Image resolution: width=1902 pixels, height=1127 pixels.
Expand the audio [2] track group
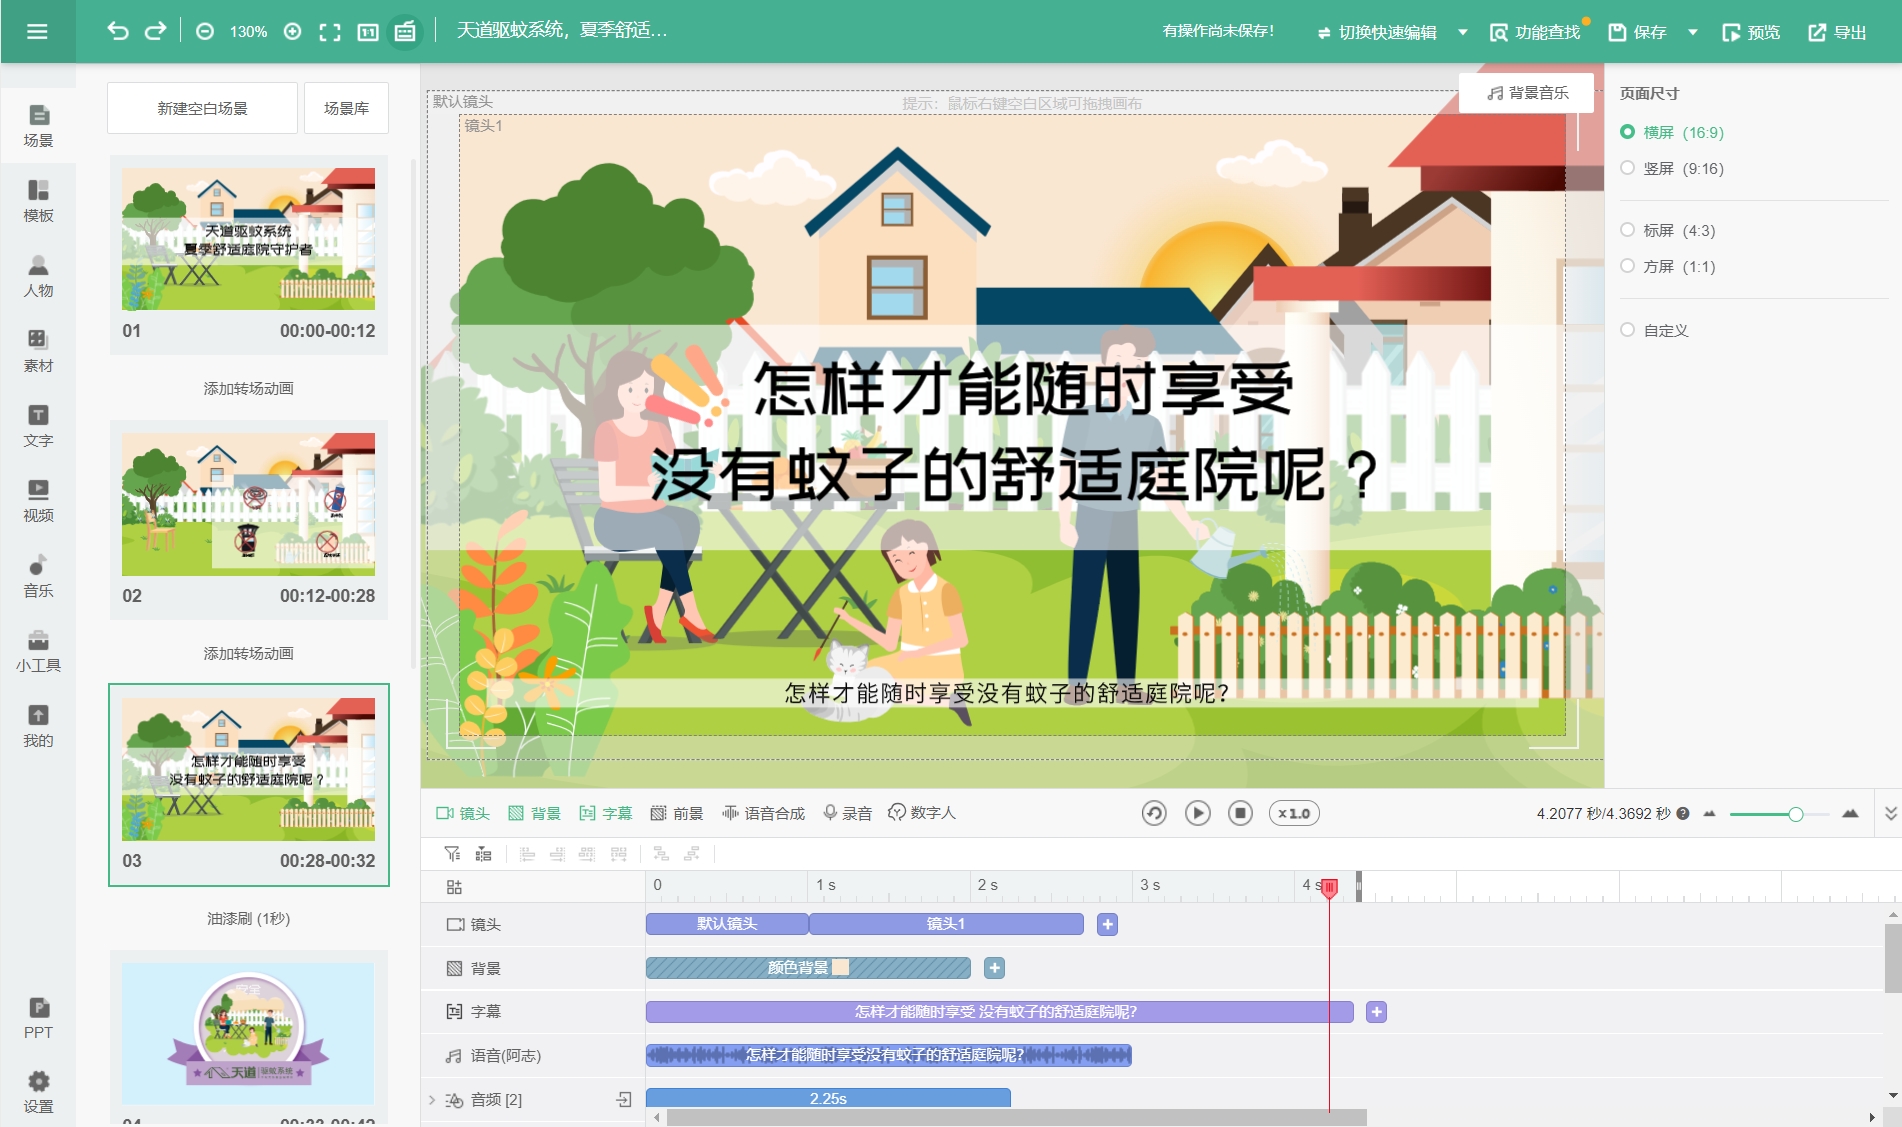pos(432,1099)
